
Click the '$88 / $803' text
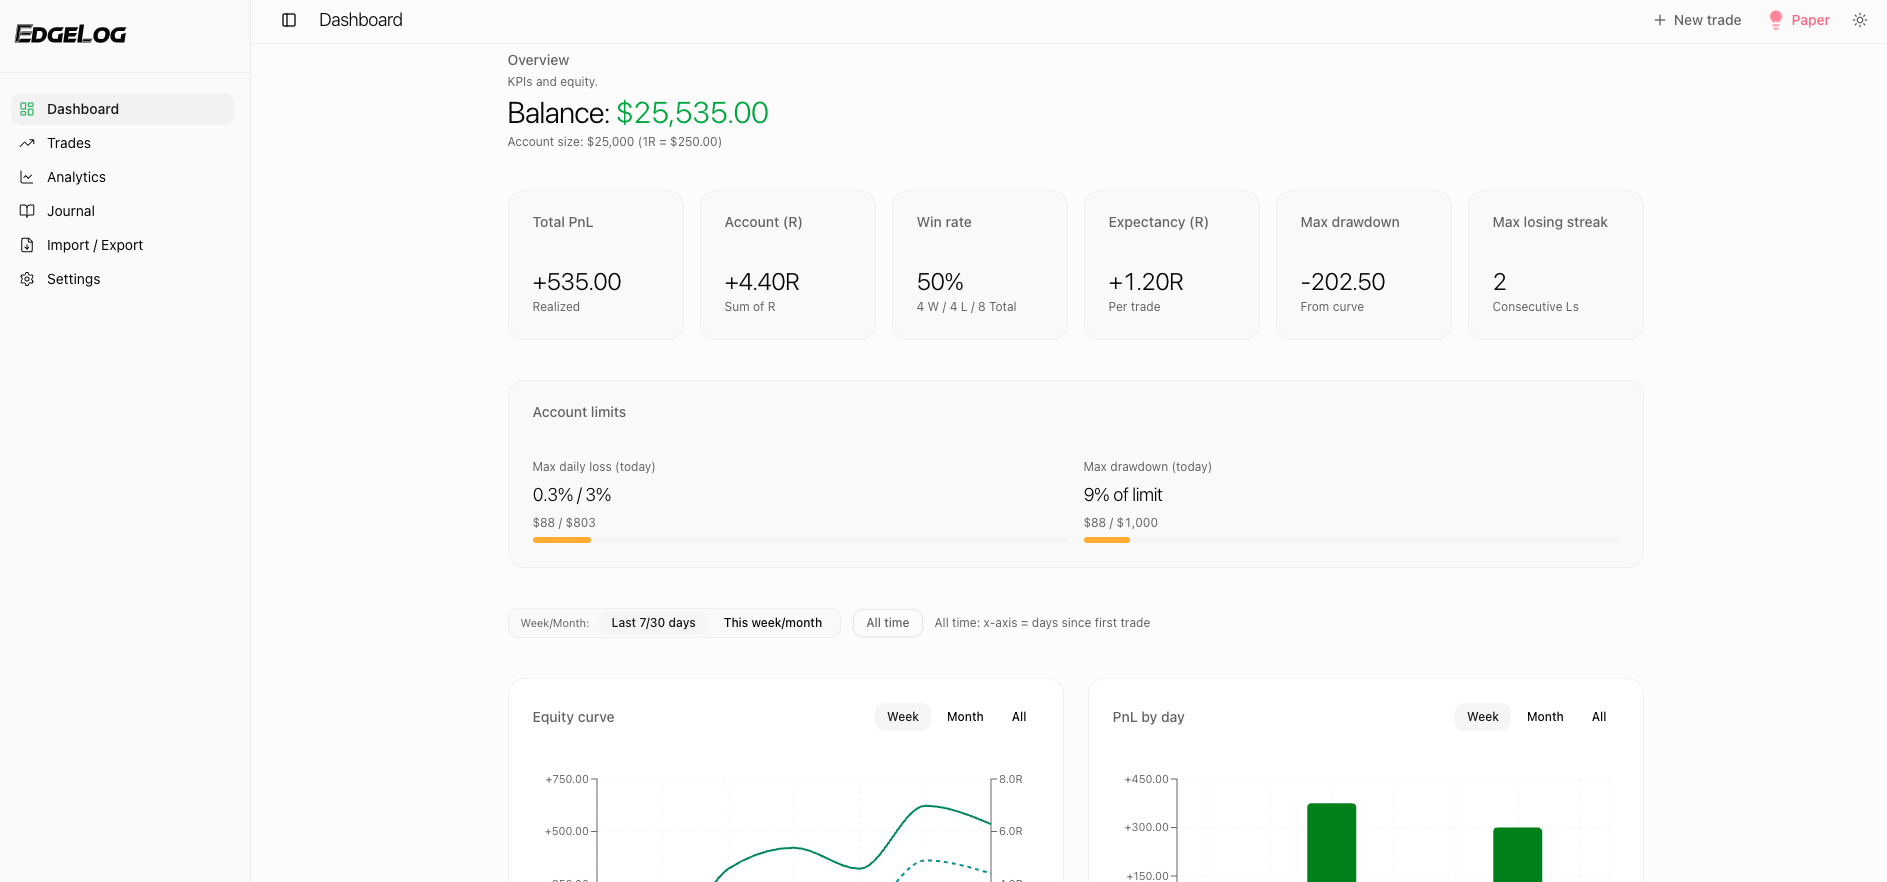coord(564,523)
